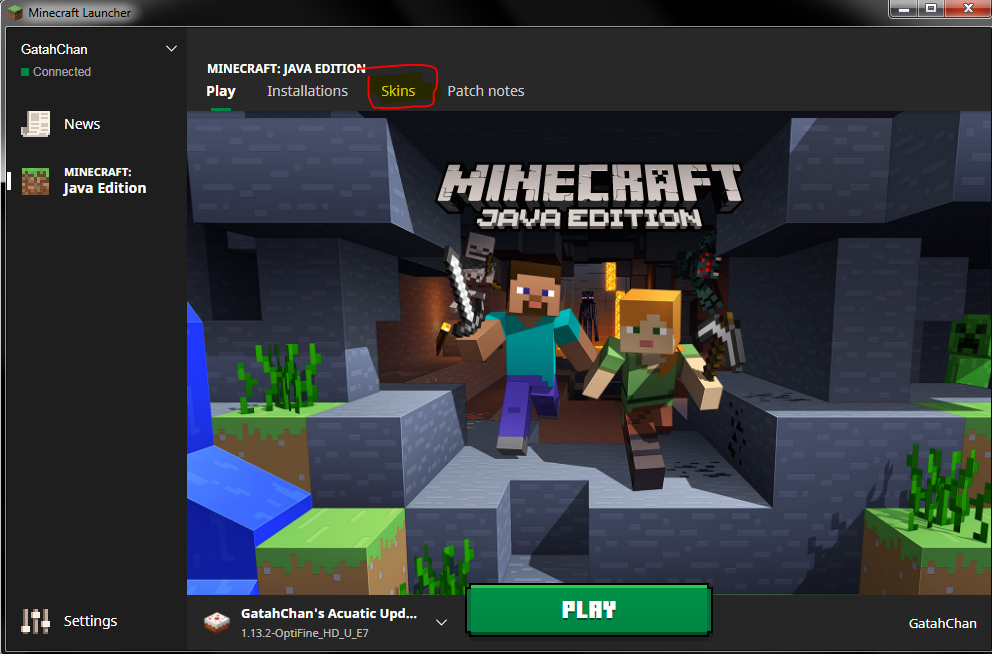Switch to the Play tab

click(x=221, y=91)
